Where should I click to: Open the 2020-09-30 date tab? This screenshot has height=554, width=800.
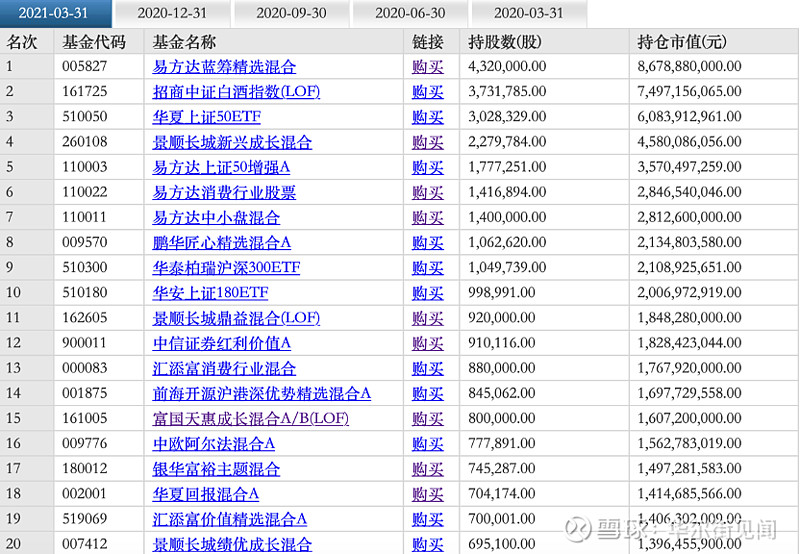[x=291, y=13]
